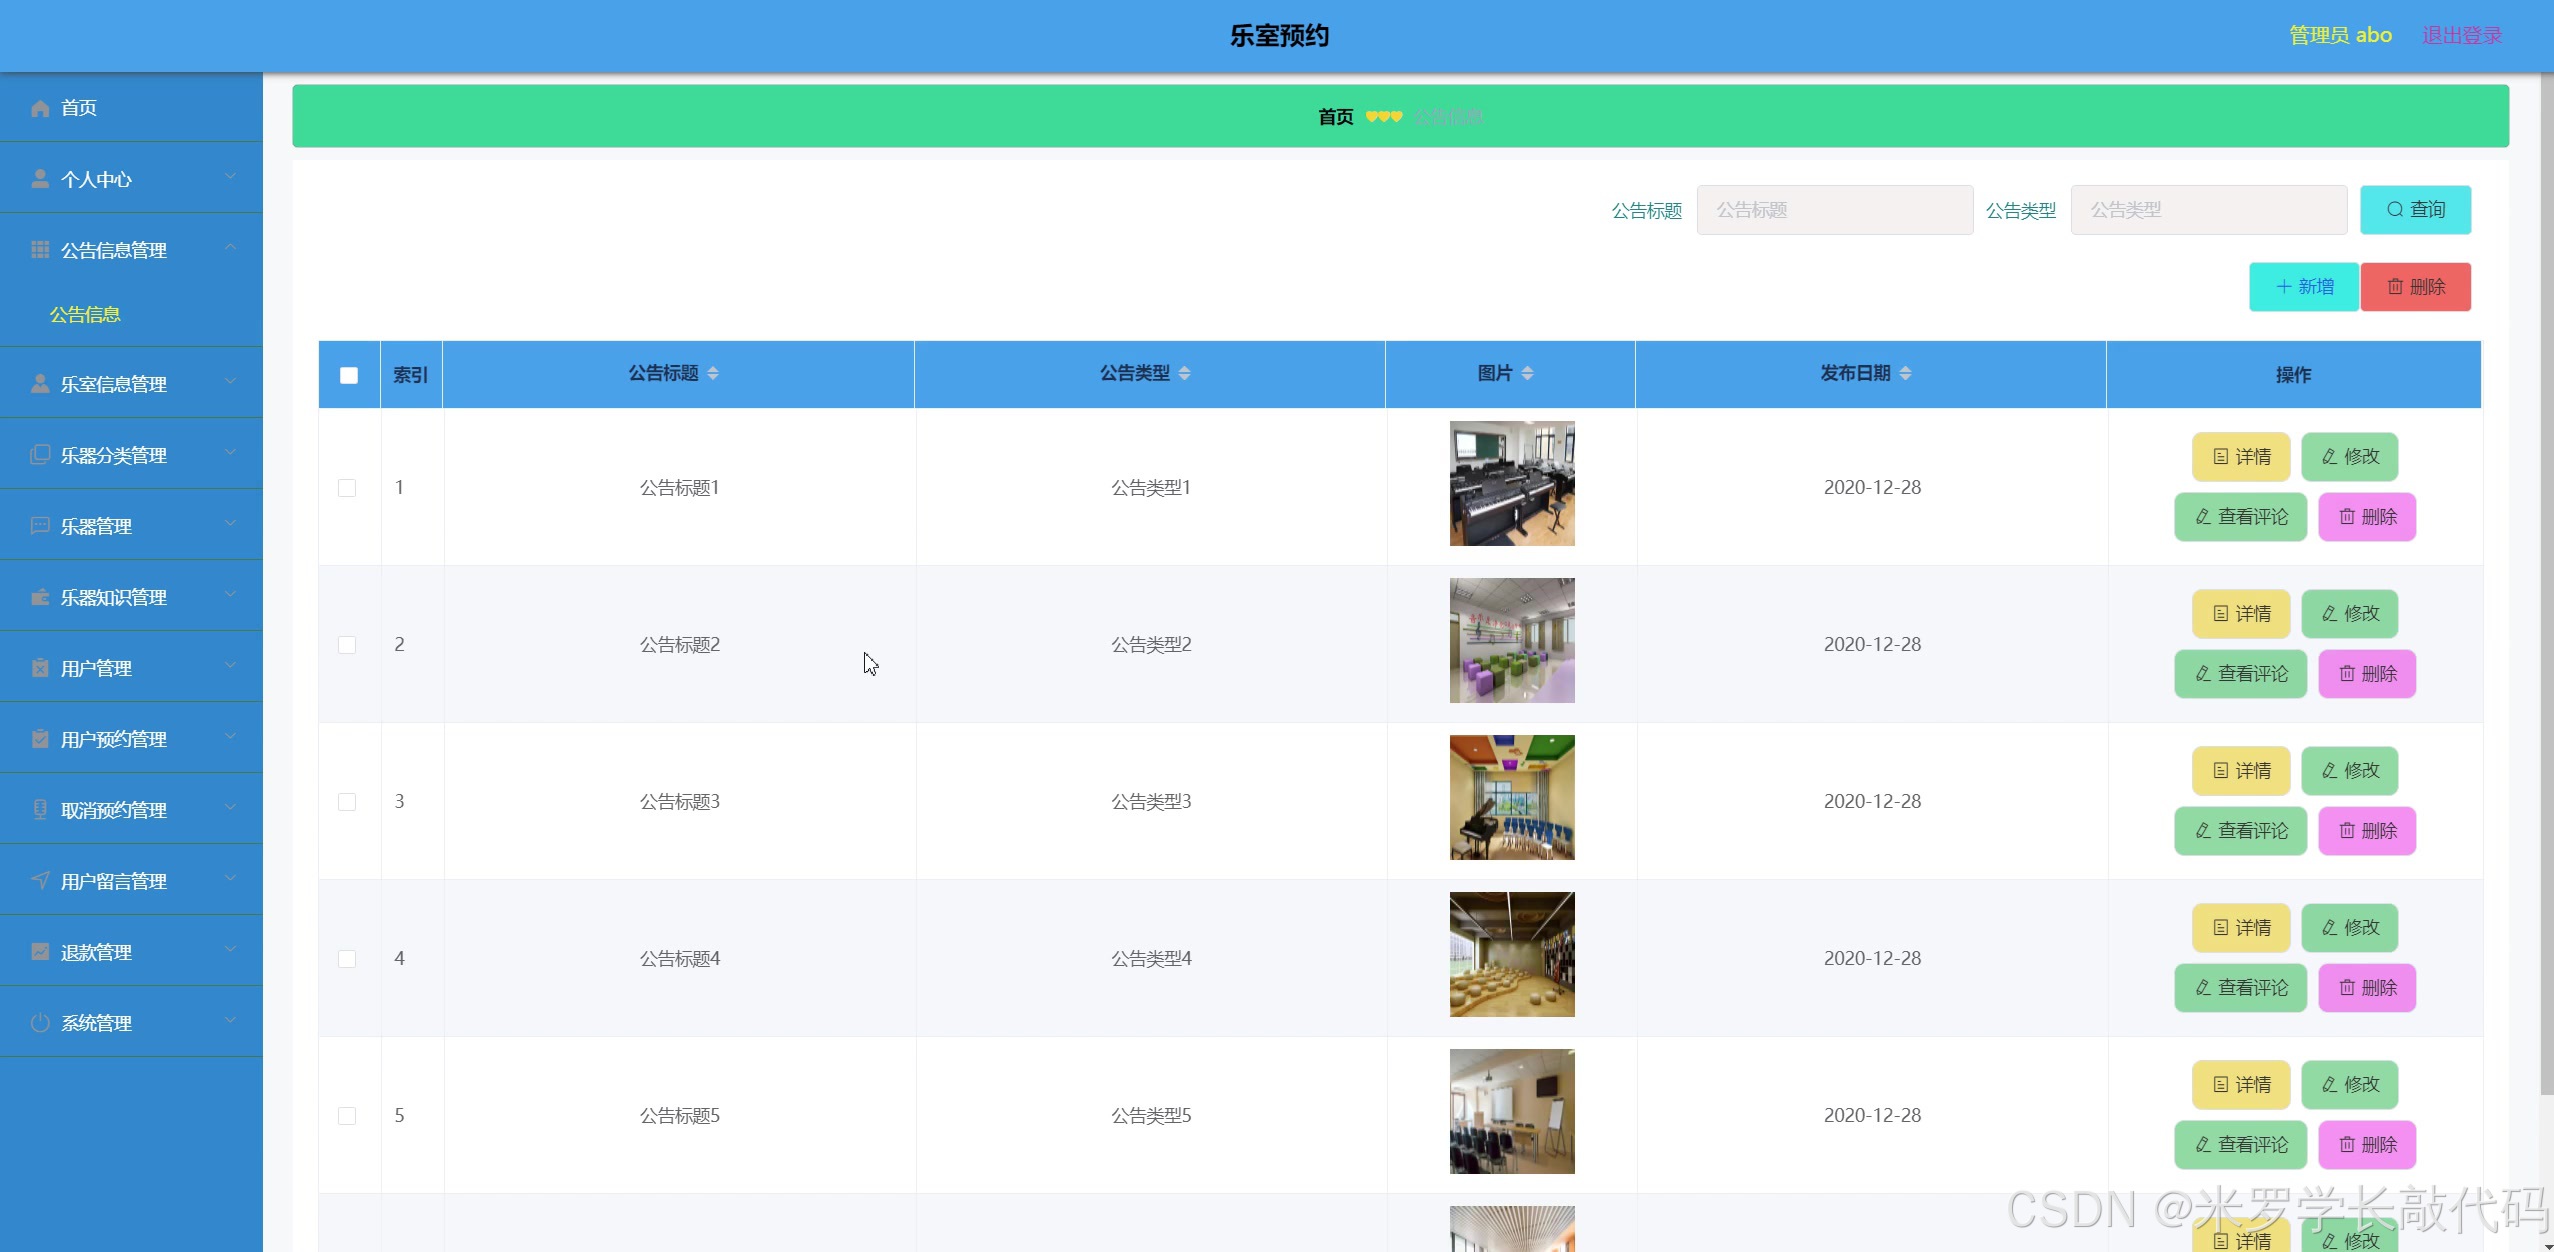Click the 图片 column sort arrows
The width and height of the screenshot is (2554, 1252).
pyautogui.click(x=1527, y=373)
